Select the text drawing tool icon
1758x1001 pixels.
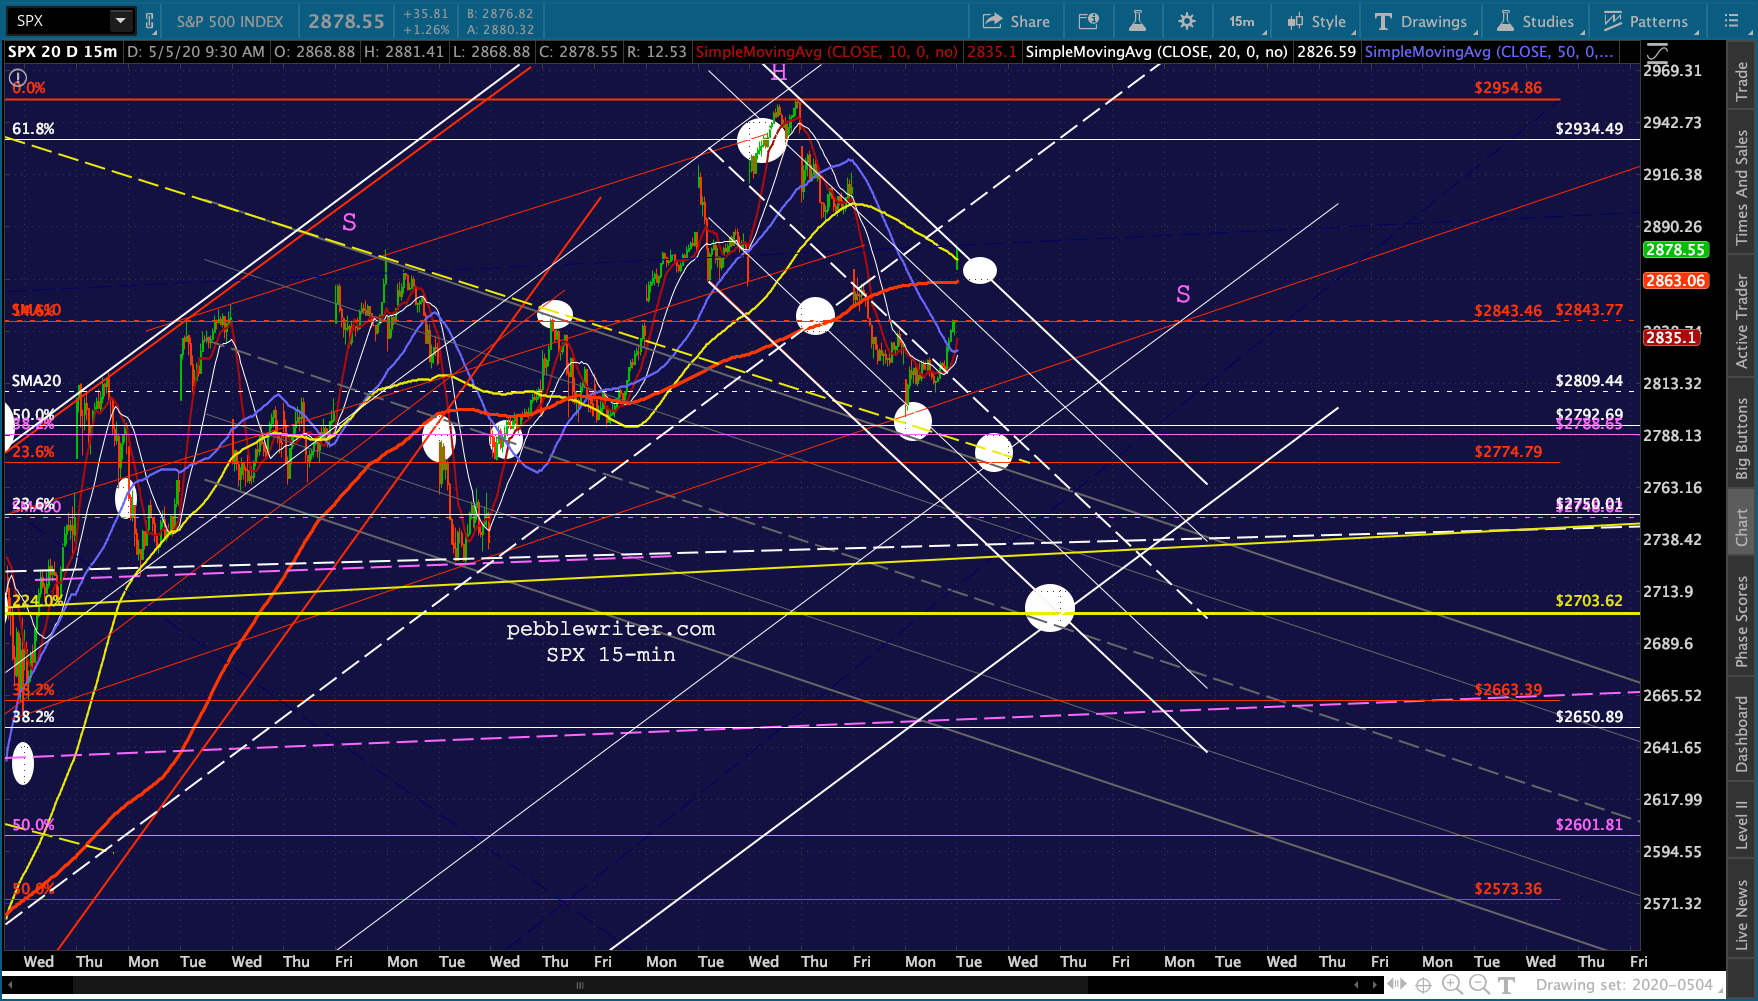1506,985
